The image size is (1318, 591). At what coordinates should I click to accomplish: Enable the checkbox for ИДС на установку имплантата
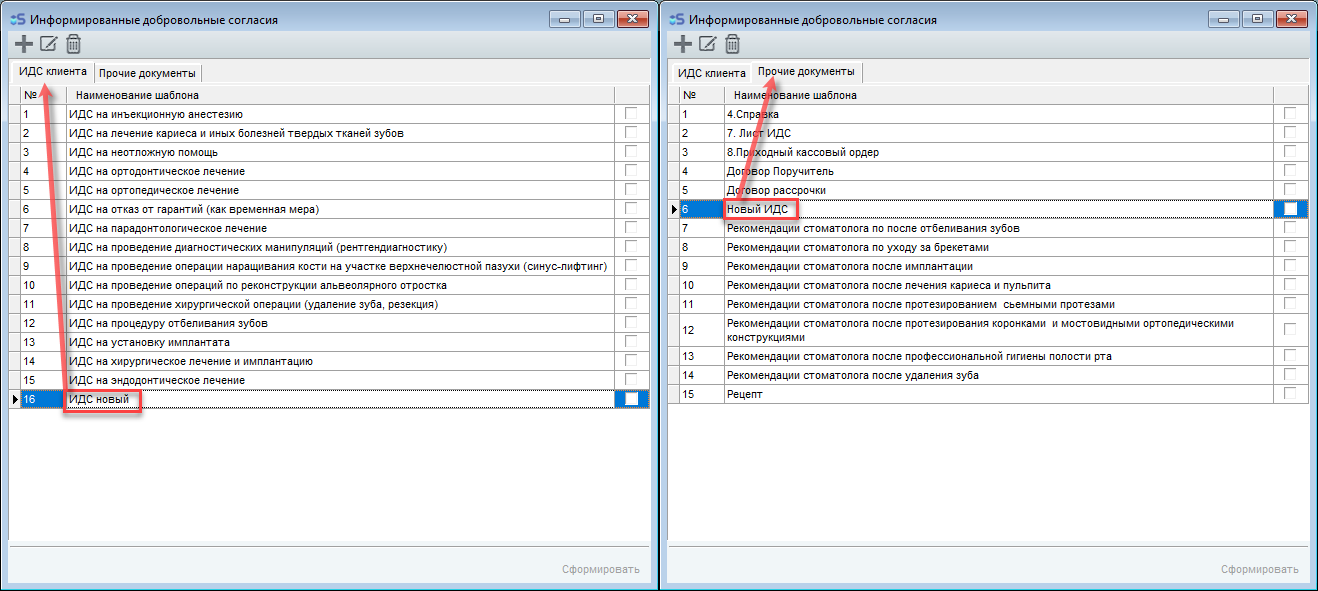631,342
